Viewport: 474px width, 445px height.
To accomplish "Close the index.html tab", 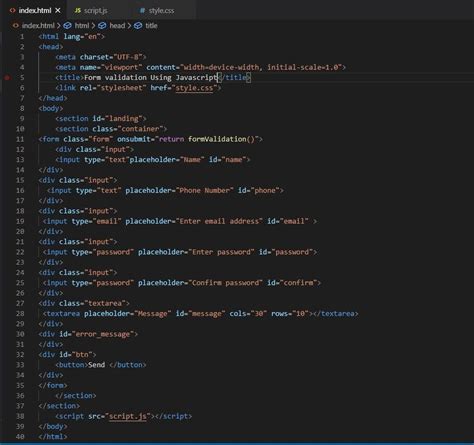I will [x=58, y=11].
